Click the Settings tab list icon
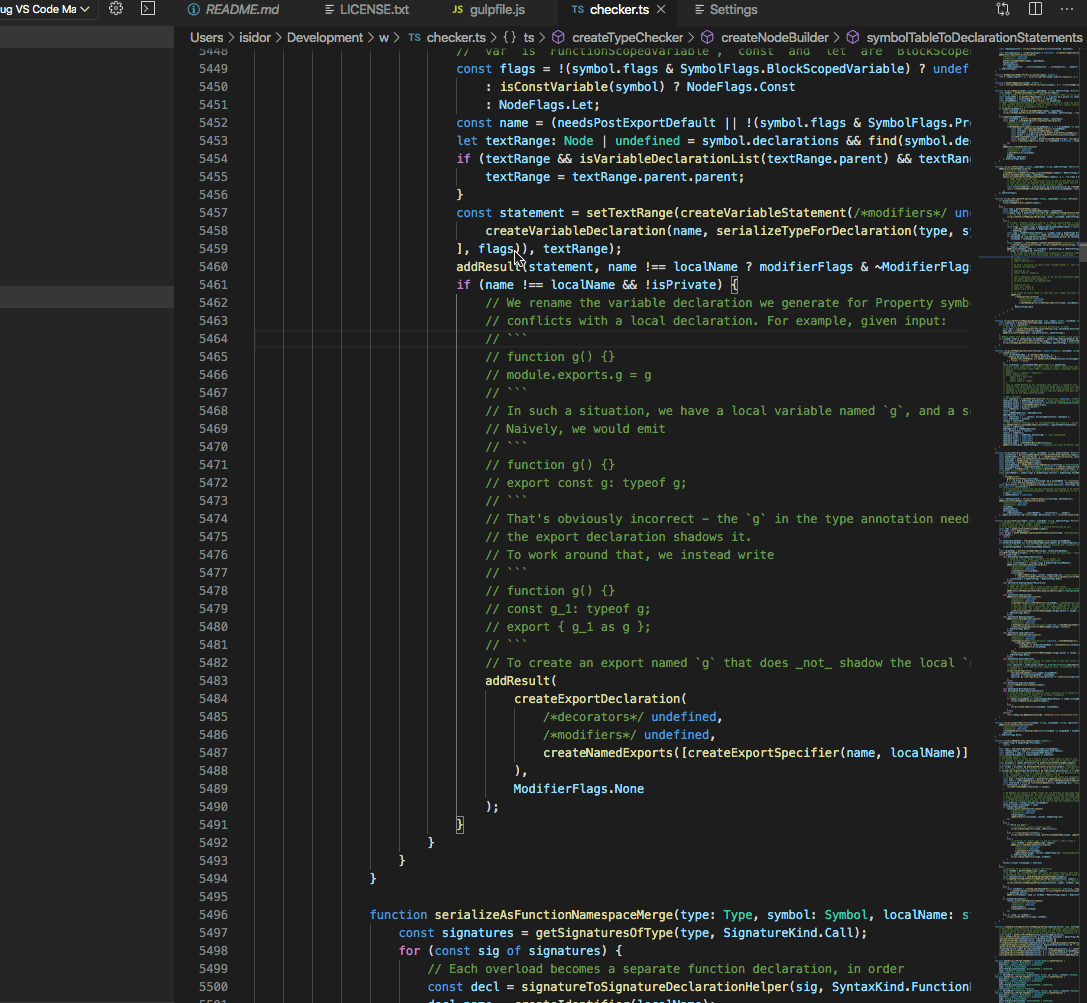Viewport: 1087px width, 1003px height. coord(699,10)
